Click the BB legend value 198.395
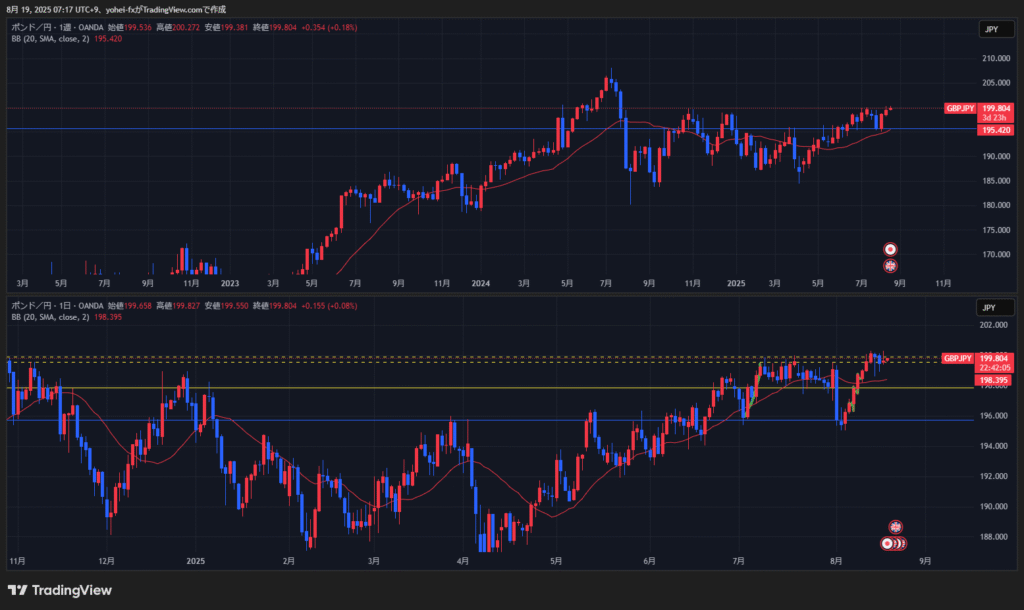Screen dimensions: 1024x610 pos(108,317)
